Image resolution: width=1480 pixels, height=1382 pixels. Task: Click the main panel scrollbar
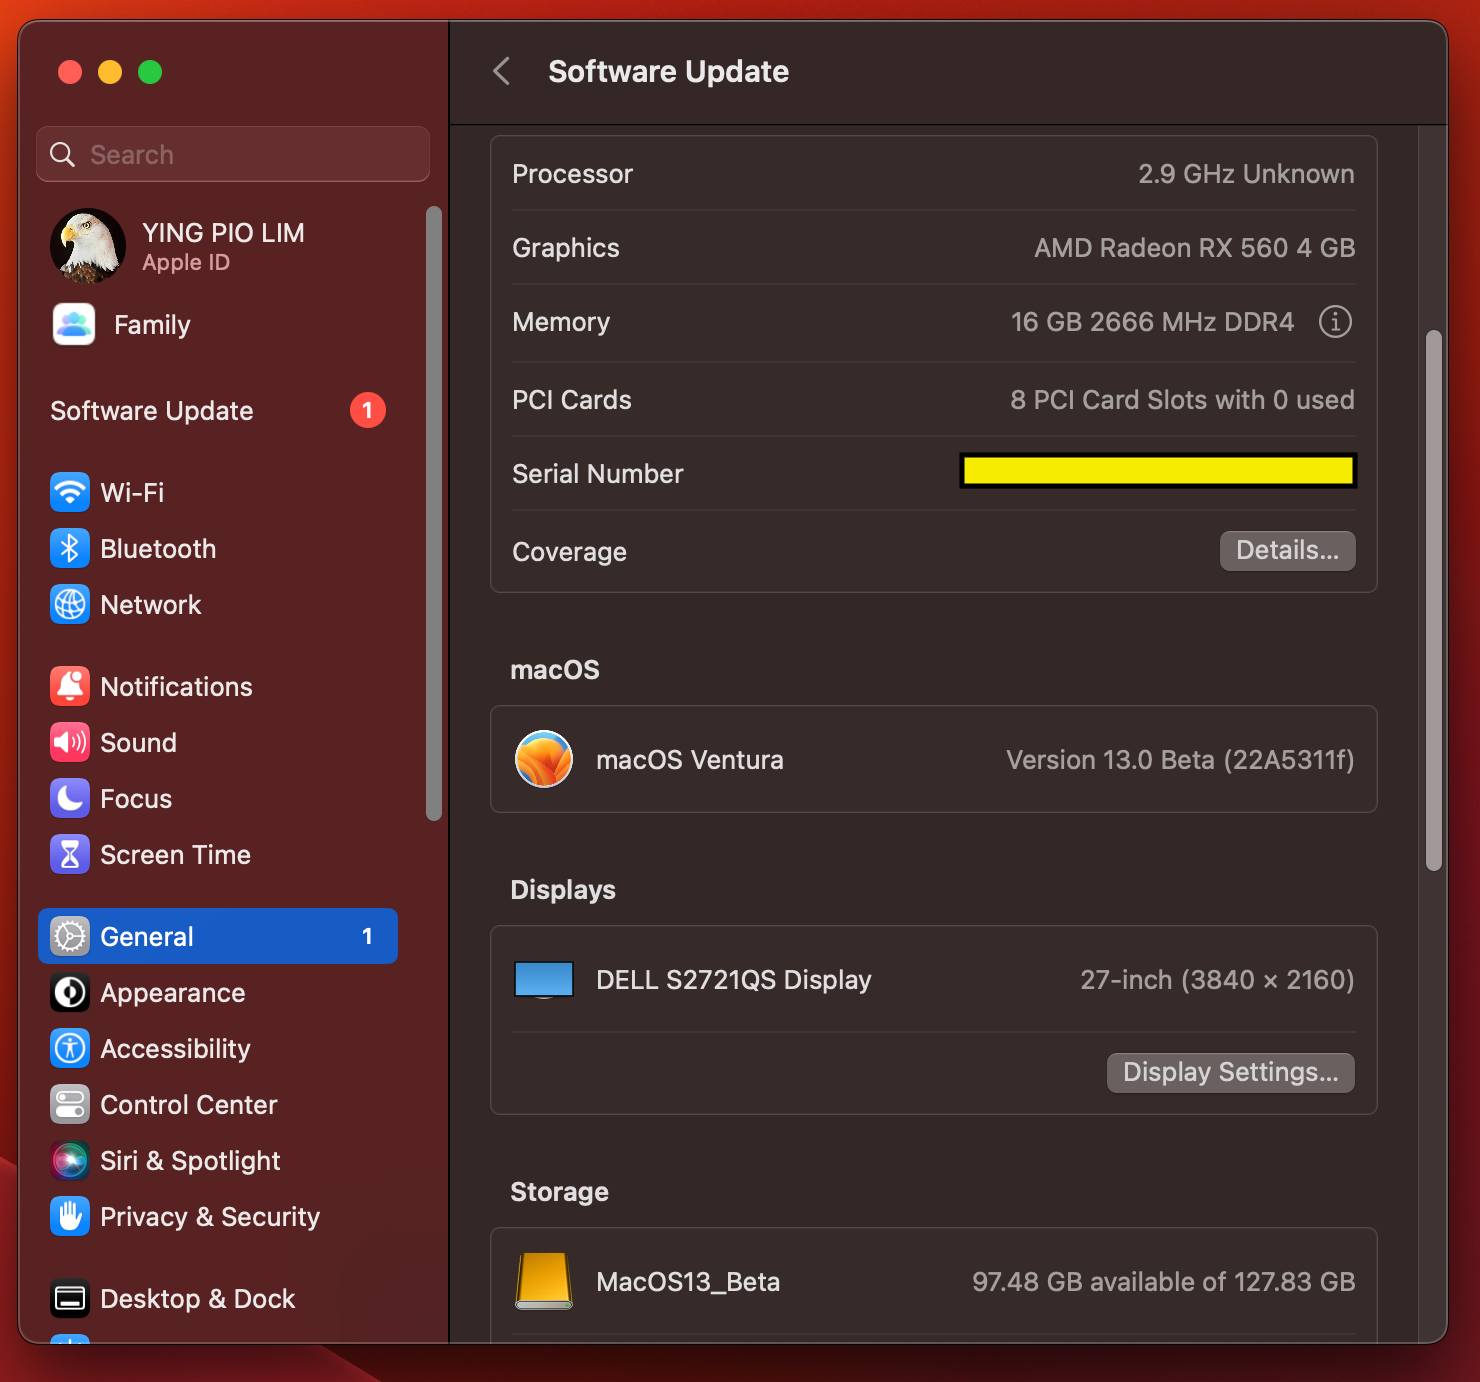[1433, 600]
